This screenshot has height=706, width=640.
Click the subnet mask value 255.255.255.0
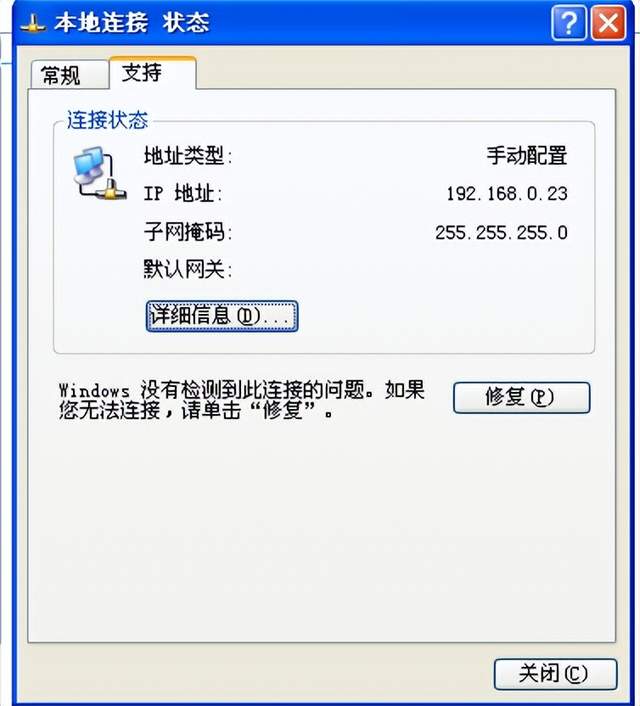tap(501, 233)
